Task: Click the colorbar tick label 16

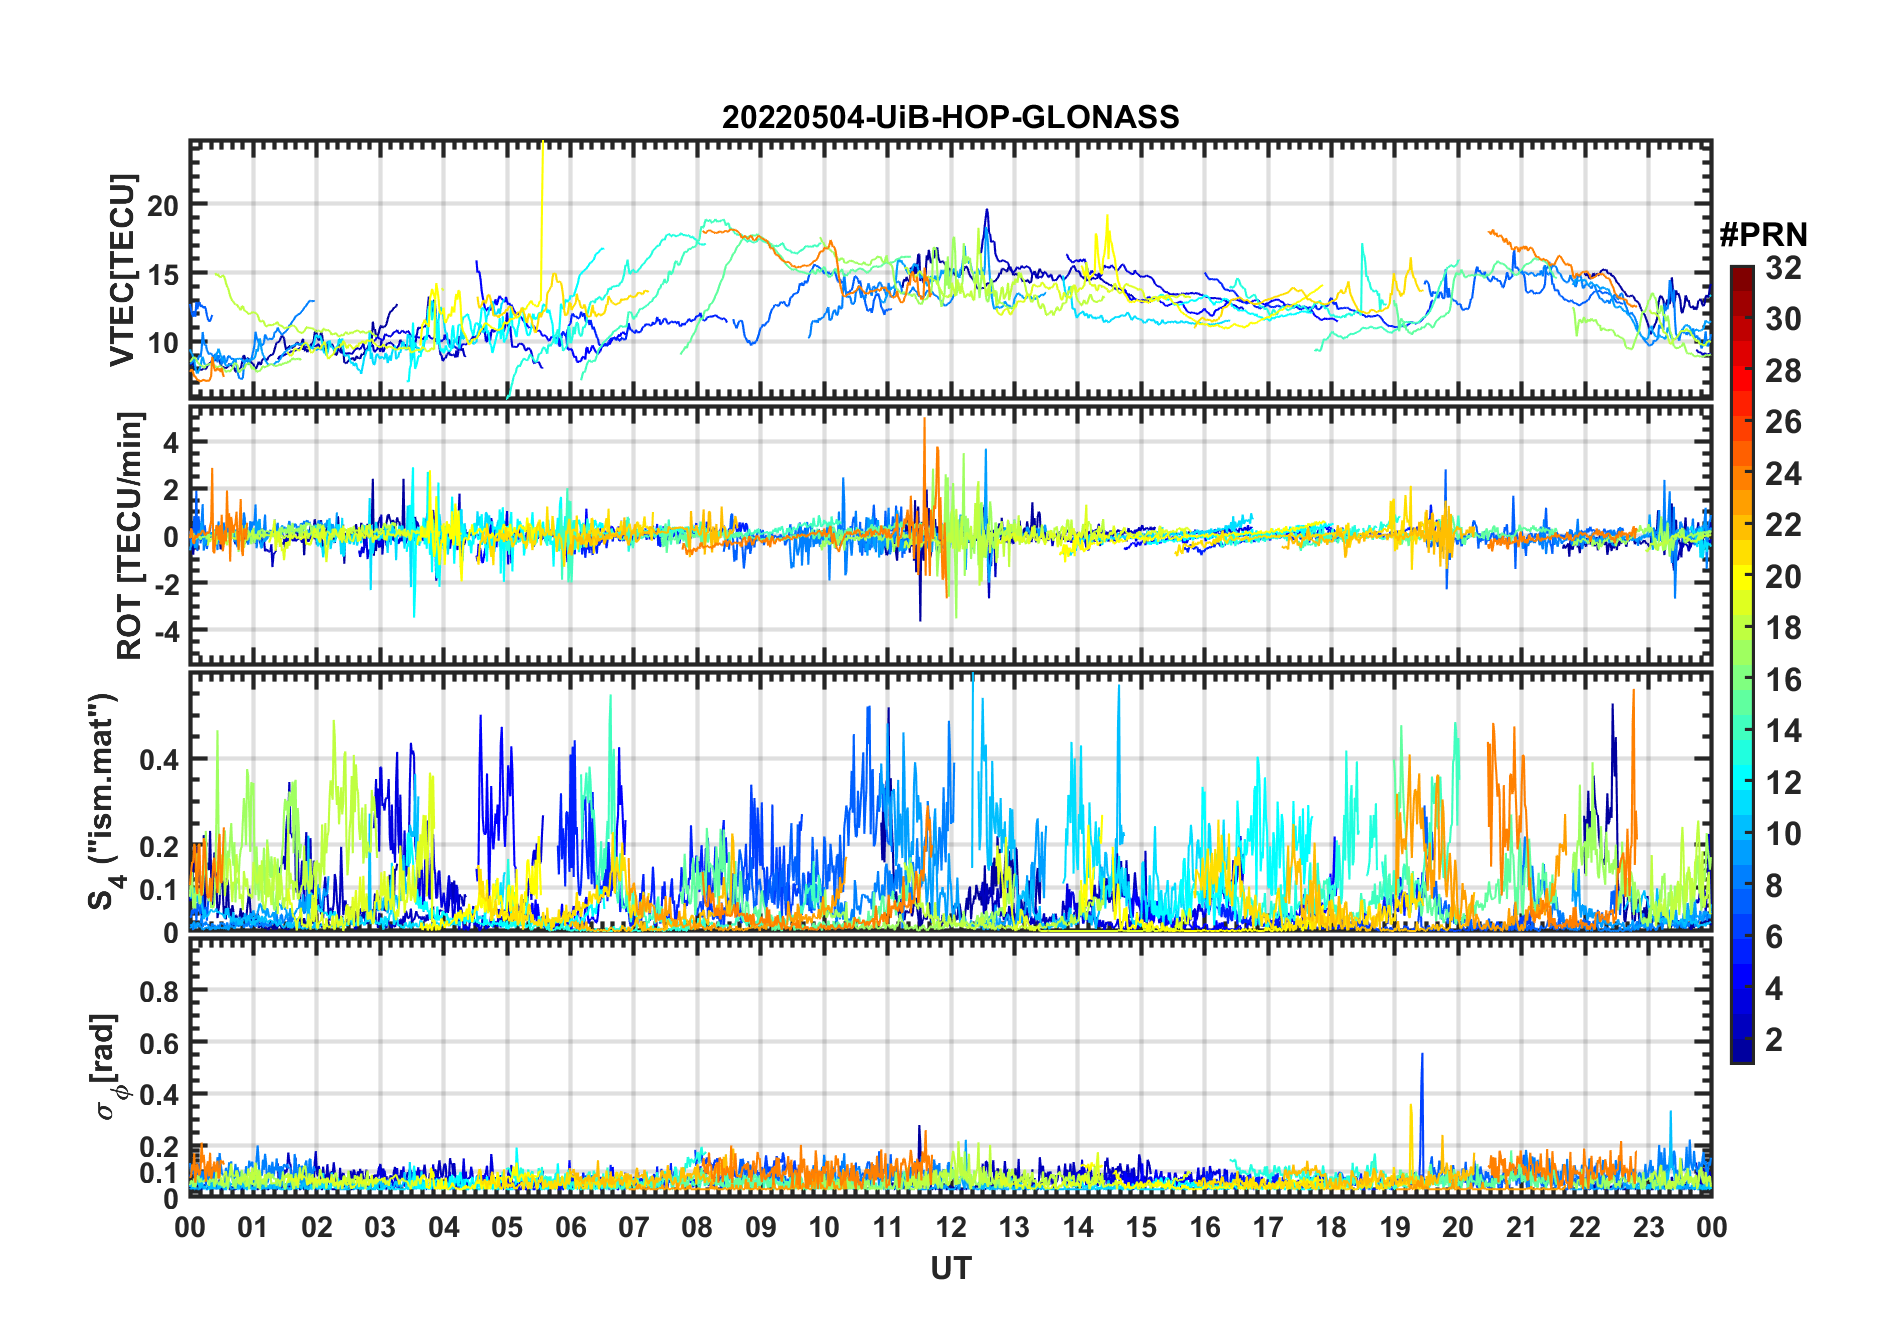Action: 1783,680
